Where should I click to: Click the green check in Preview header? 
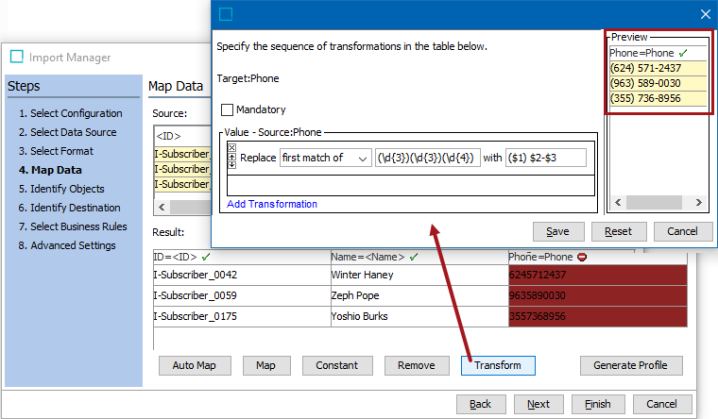click(683, 53)
